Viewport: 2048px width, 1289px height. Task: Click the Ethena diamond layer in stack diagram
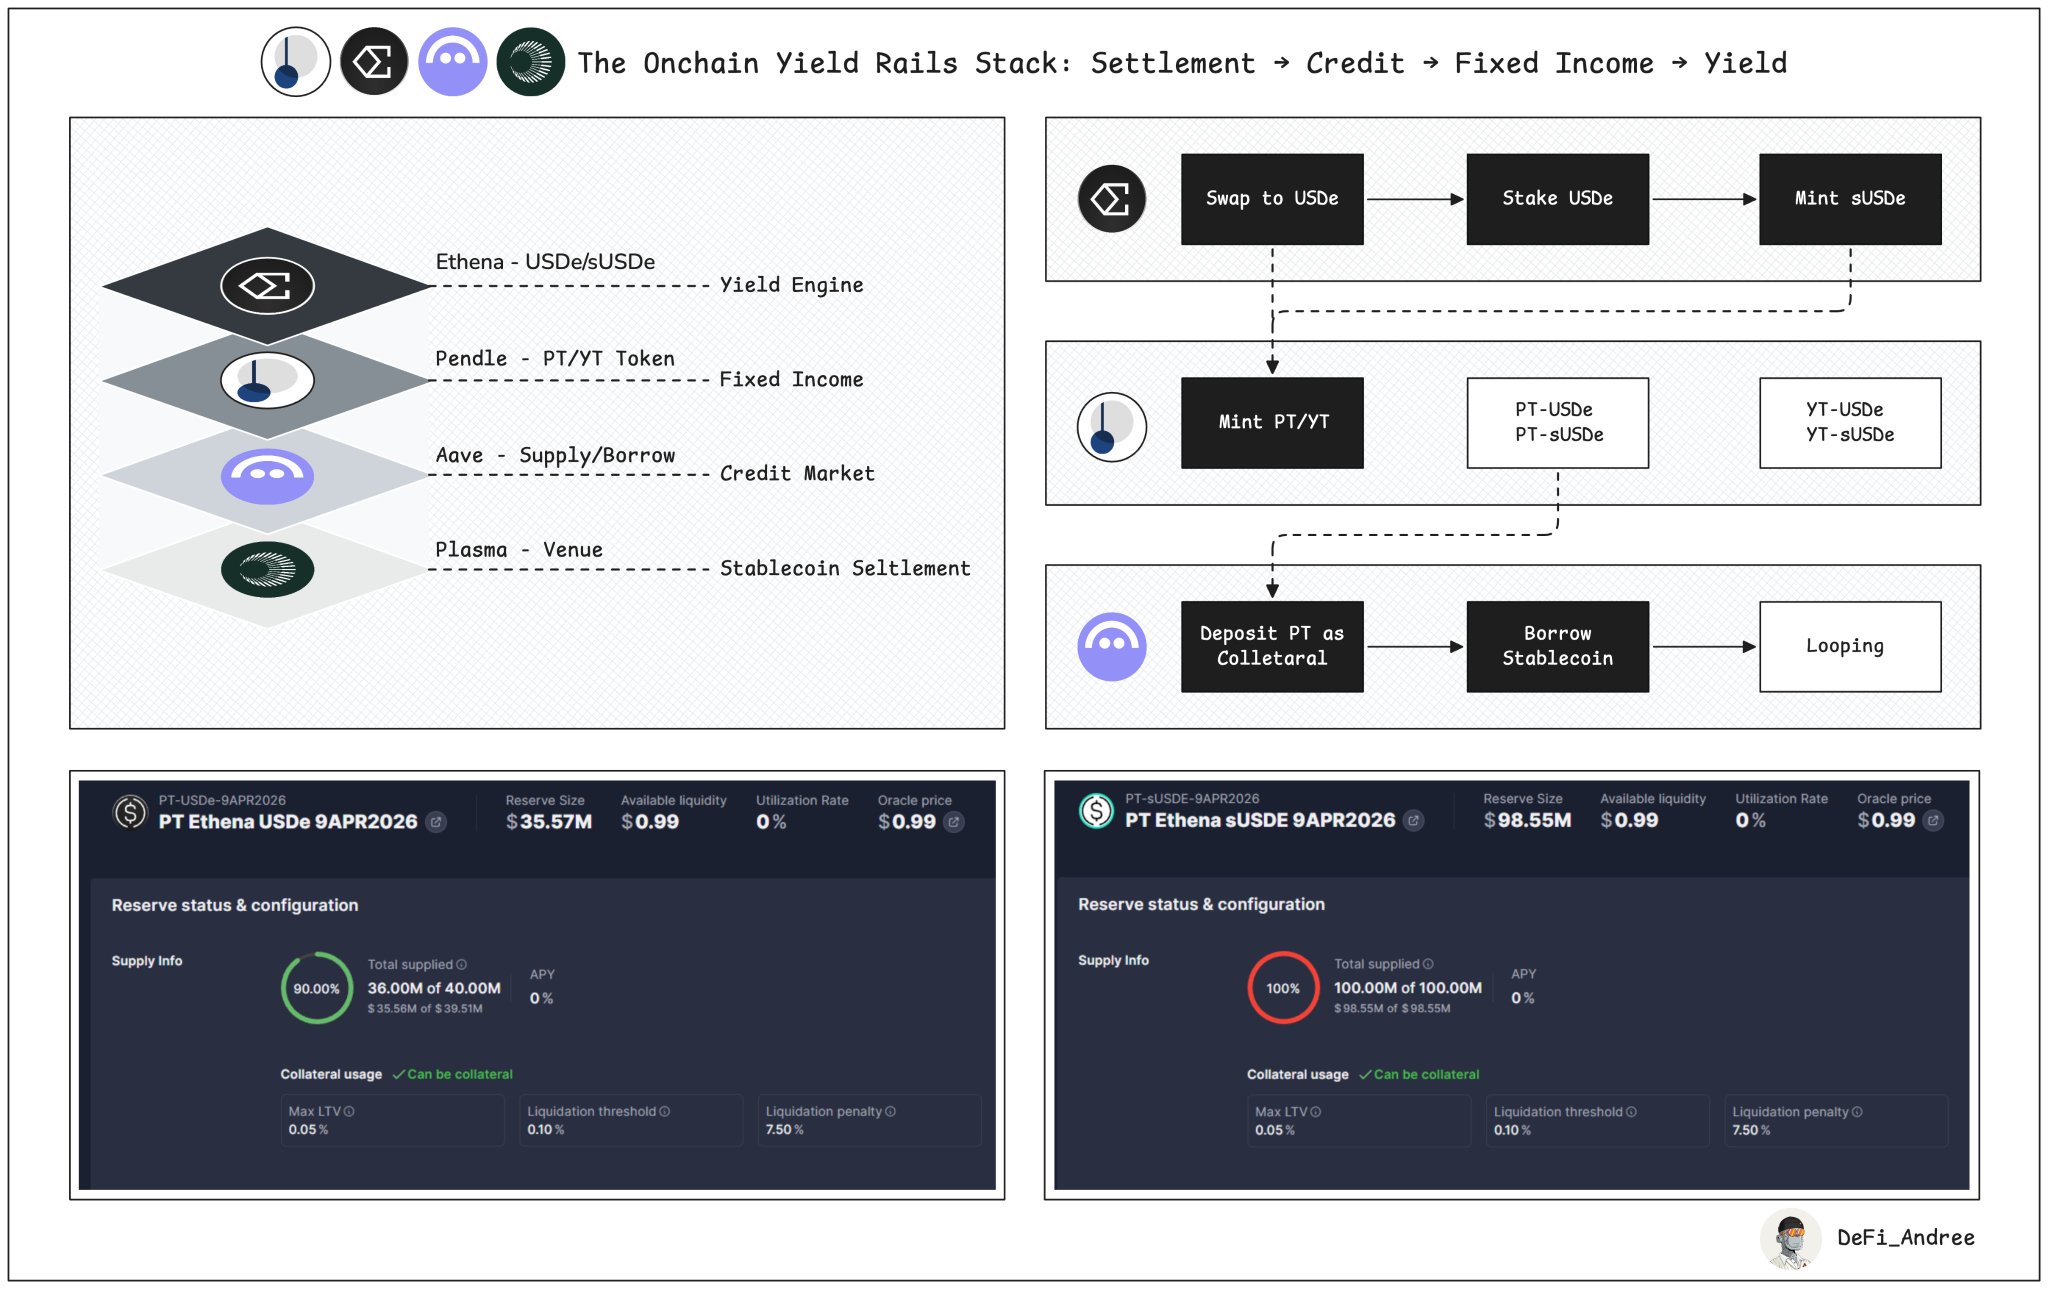267,286
